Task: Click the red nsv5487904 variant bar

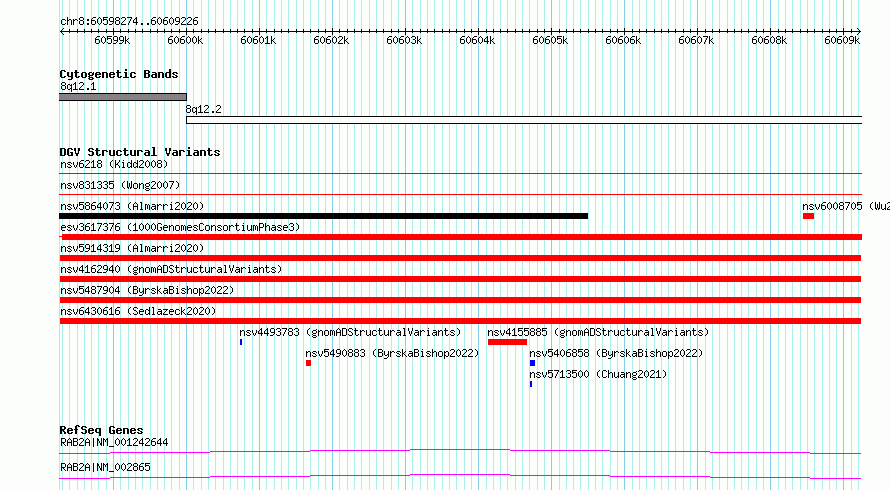Action: pos(460,300)
